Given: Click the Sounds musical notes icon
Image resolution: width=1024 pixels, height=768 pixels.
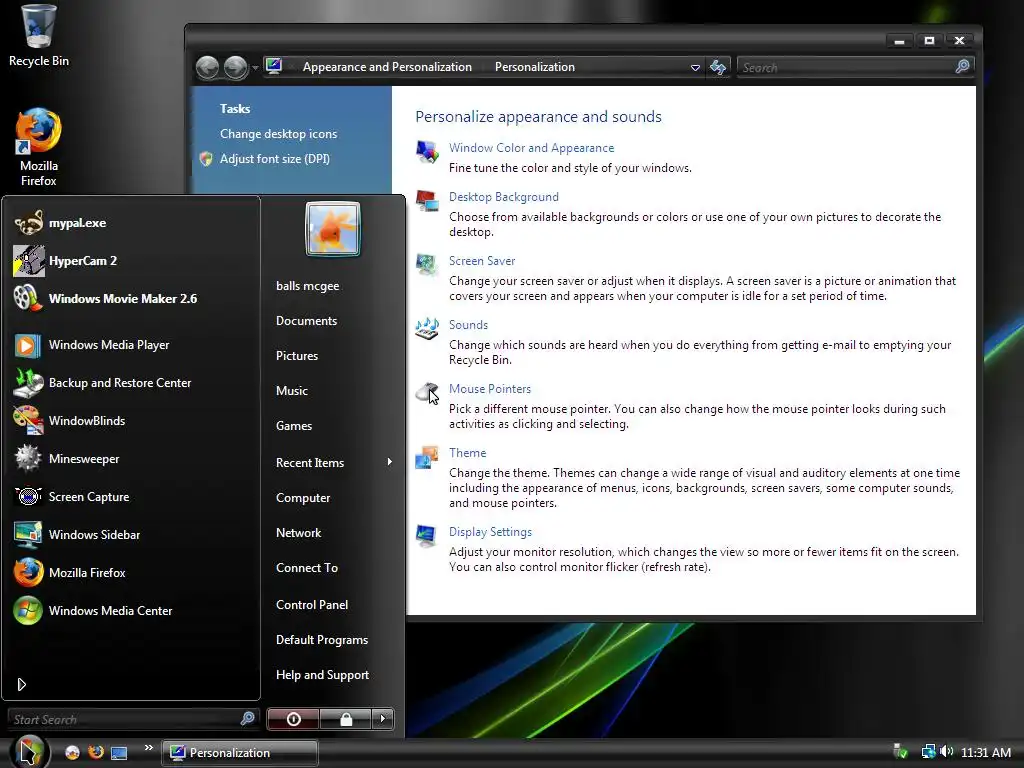Looking at the screenshot, I should click(x=427, y=328).
